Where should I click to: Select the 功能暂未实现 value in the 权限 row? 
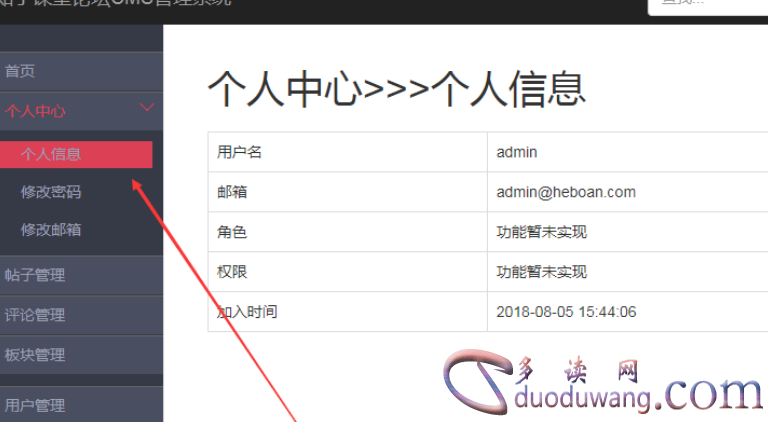click(541, 272)
